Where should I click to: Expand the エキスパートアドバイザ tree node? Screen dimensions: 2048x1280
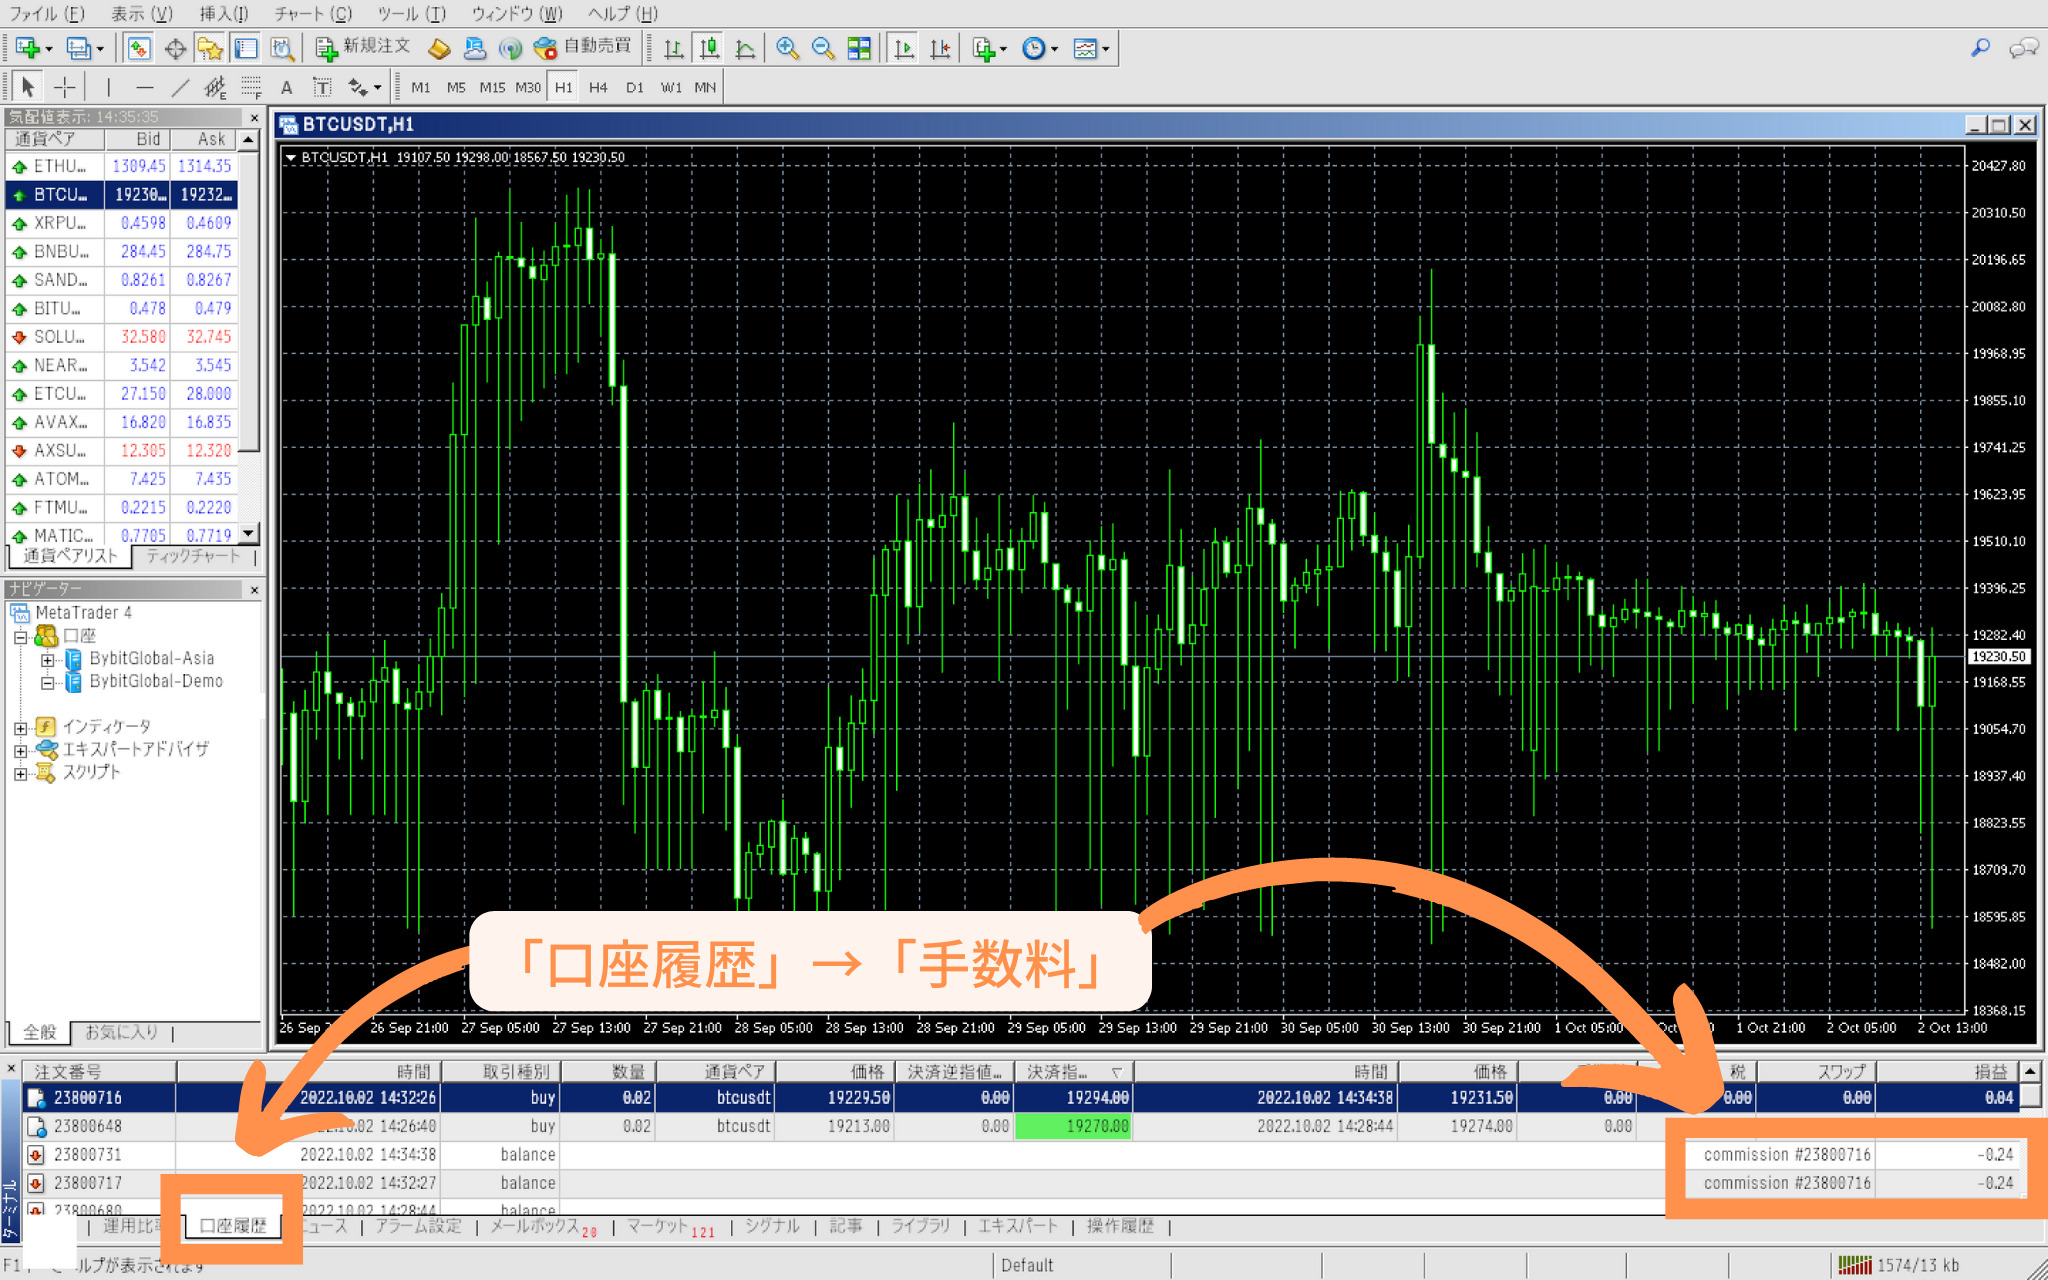(x=20, y=750)
